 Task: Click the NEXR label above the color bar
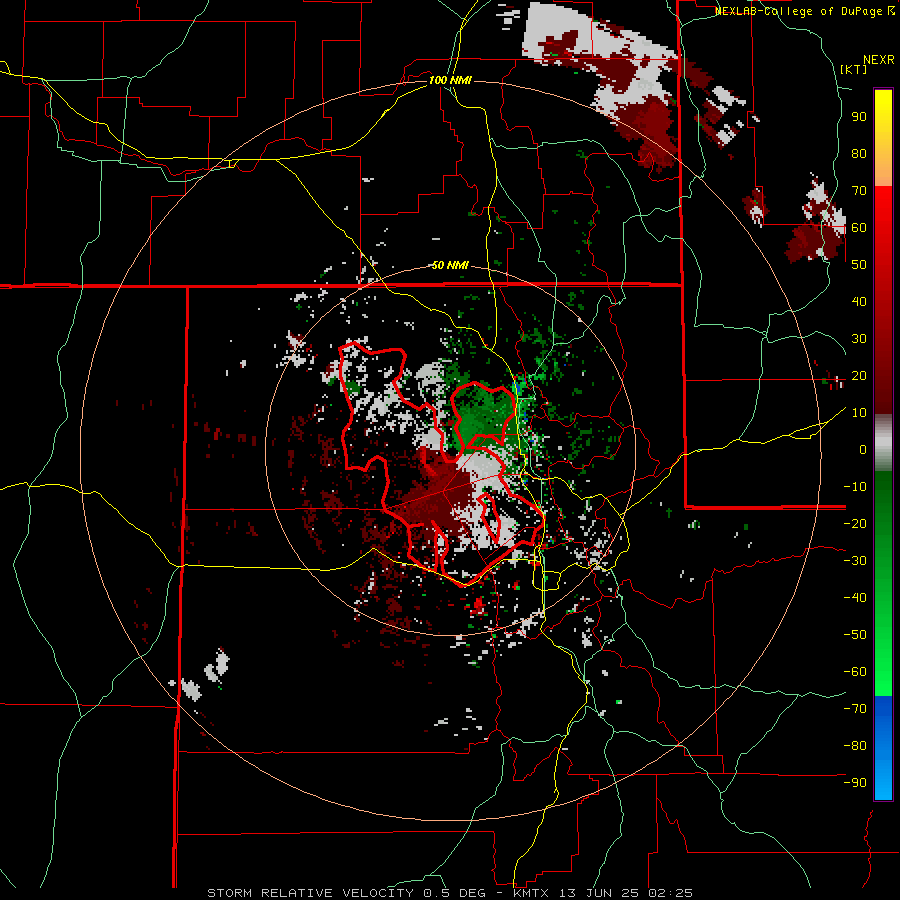coord(879,60)
